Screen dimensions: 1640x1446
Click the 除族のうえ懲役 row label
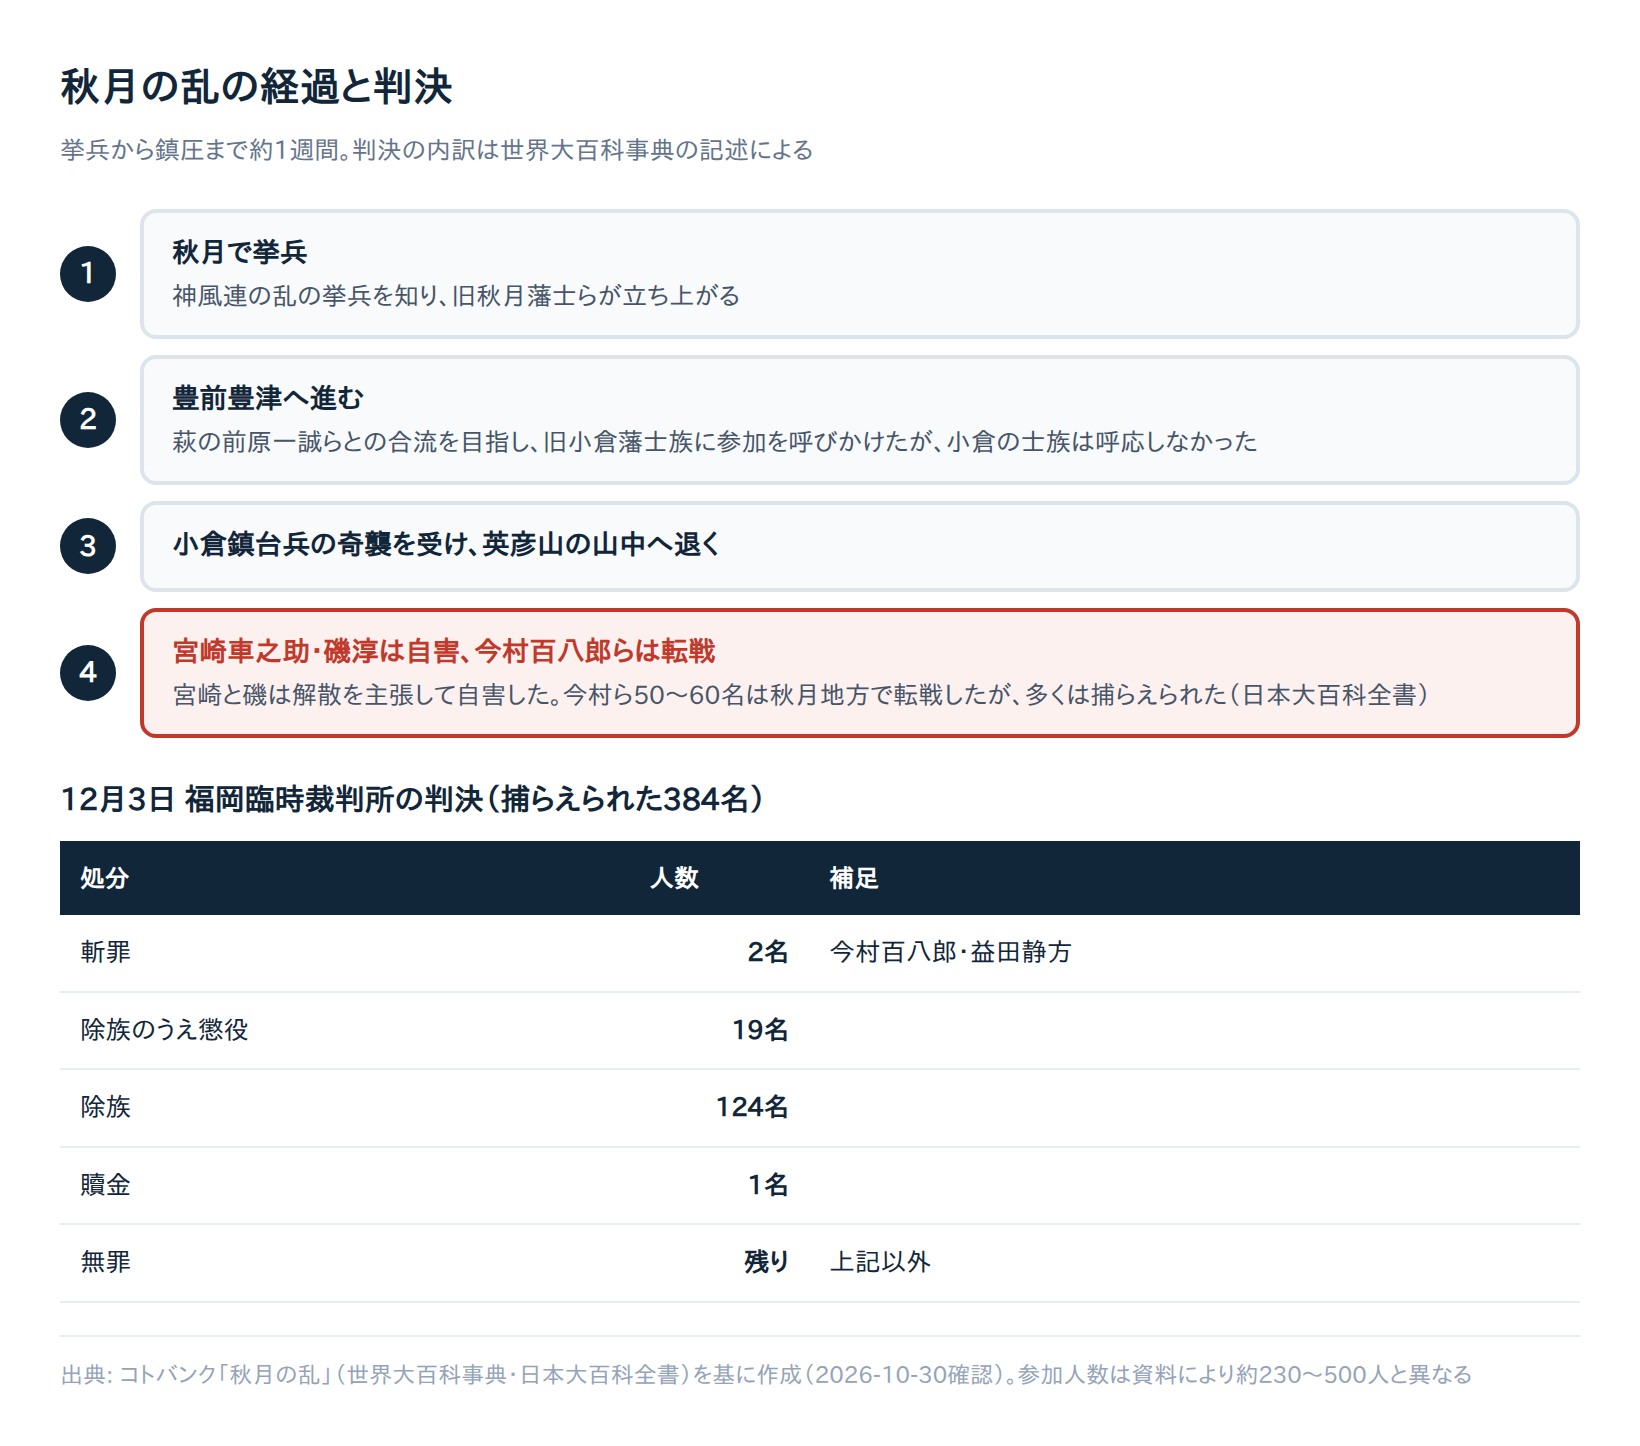tap(165, 1030)
